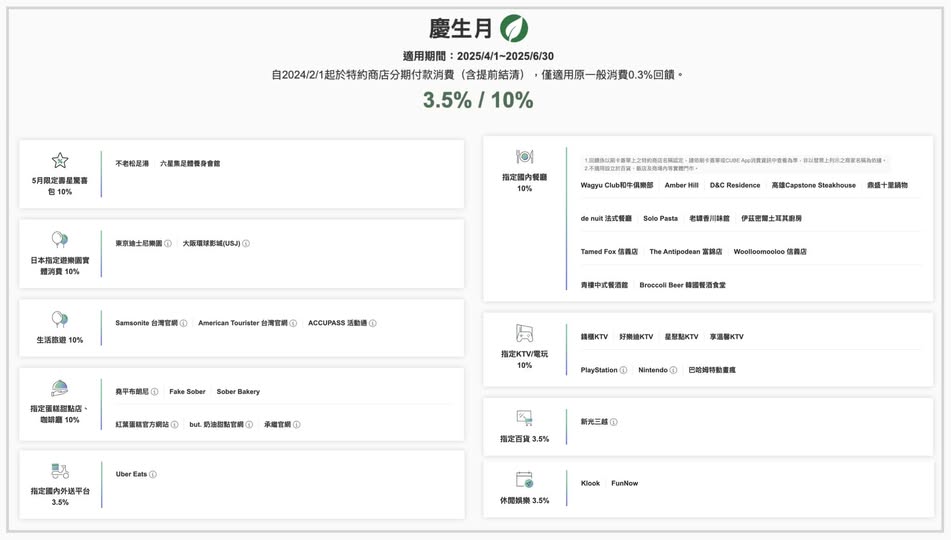Click the delivery scooter icon for 指定國內外送平台

coord(60,471)
